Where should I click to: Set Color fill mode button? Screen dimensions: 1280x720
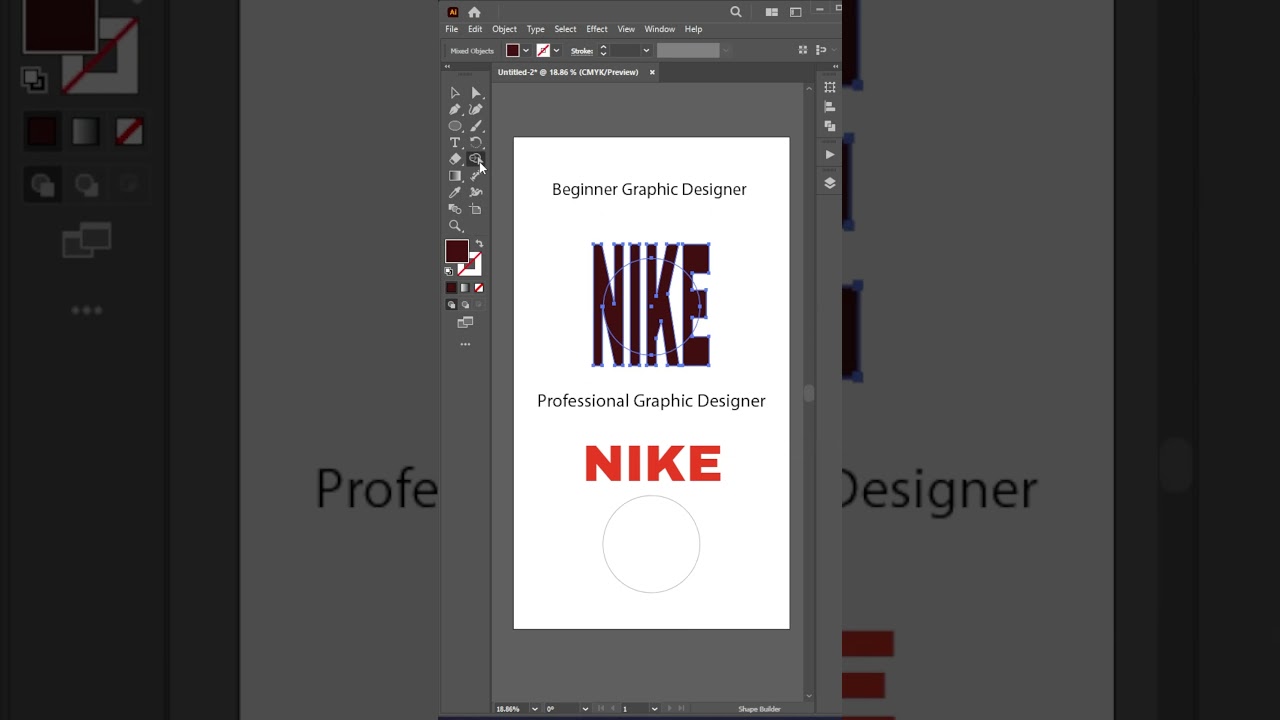pyautogui.click(x=451, y=288)
